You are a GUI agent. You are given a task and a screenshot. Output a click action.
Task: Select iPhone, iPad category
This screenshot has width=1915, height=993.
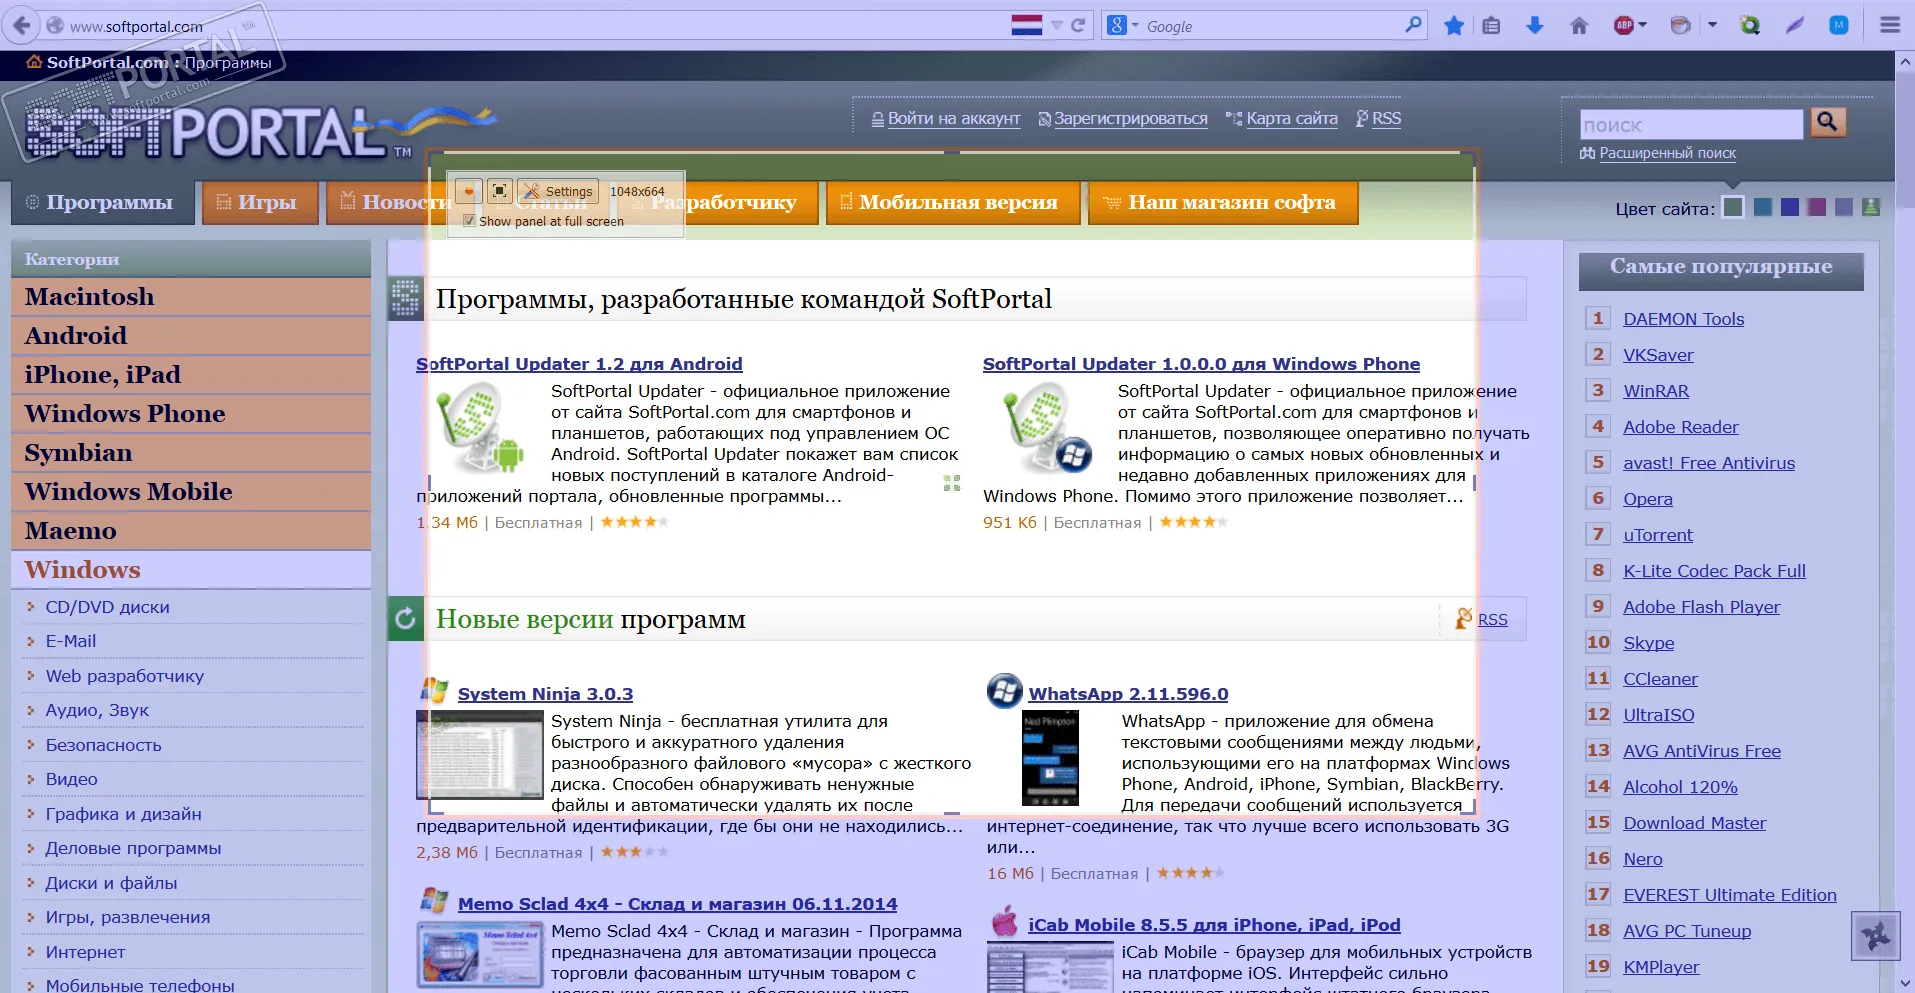[x=190, y=375]
